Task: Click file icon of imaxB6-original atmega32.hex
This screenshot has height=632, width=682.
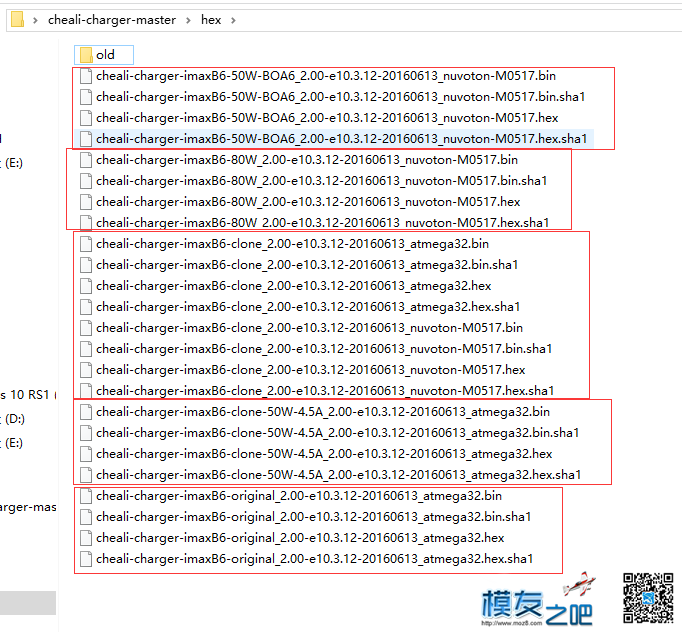Action: click(86, 538)
